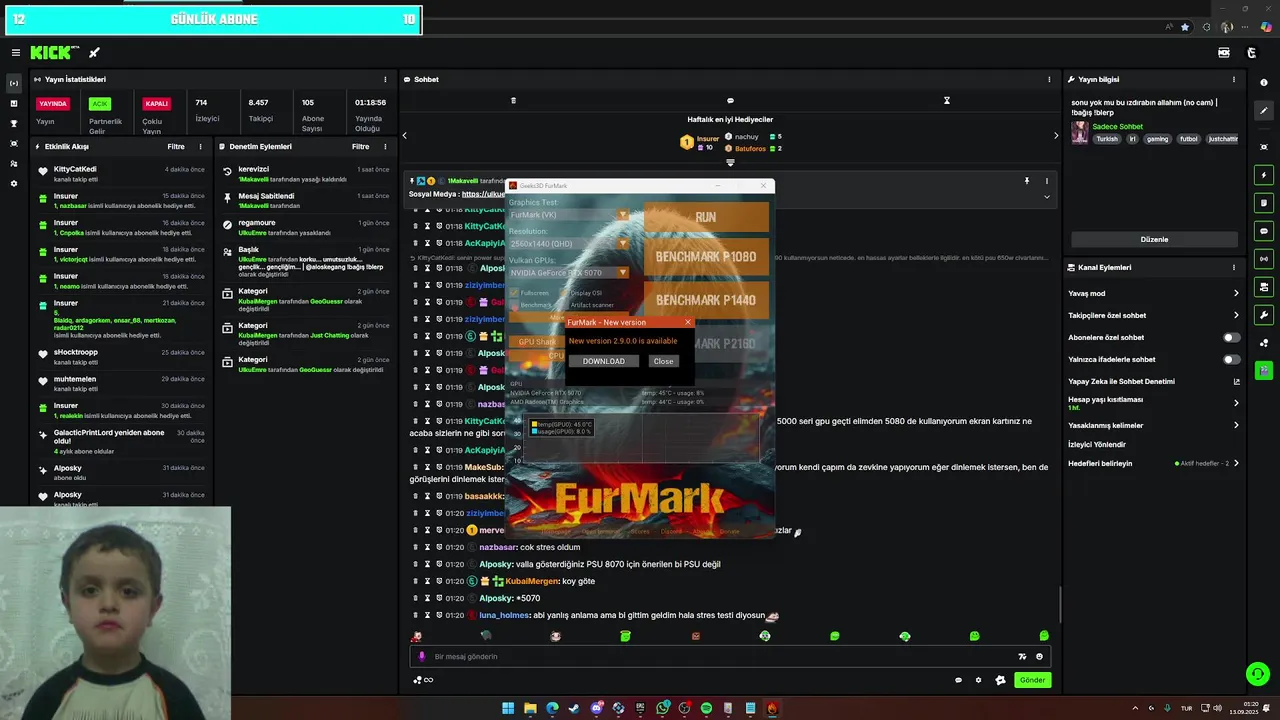Viewport: 1280px width, 720px height.
Task: Click the wrench icon in right sidebar
Action: [x=1264, y=315]
